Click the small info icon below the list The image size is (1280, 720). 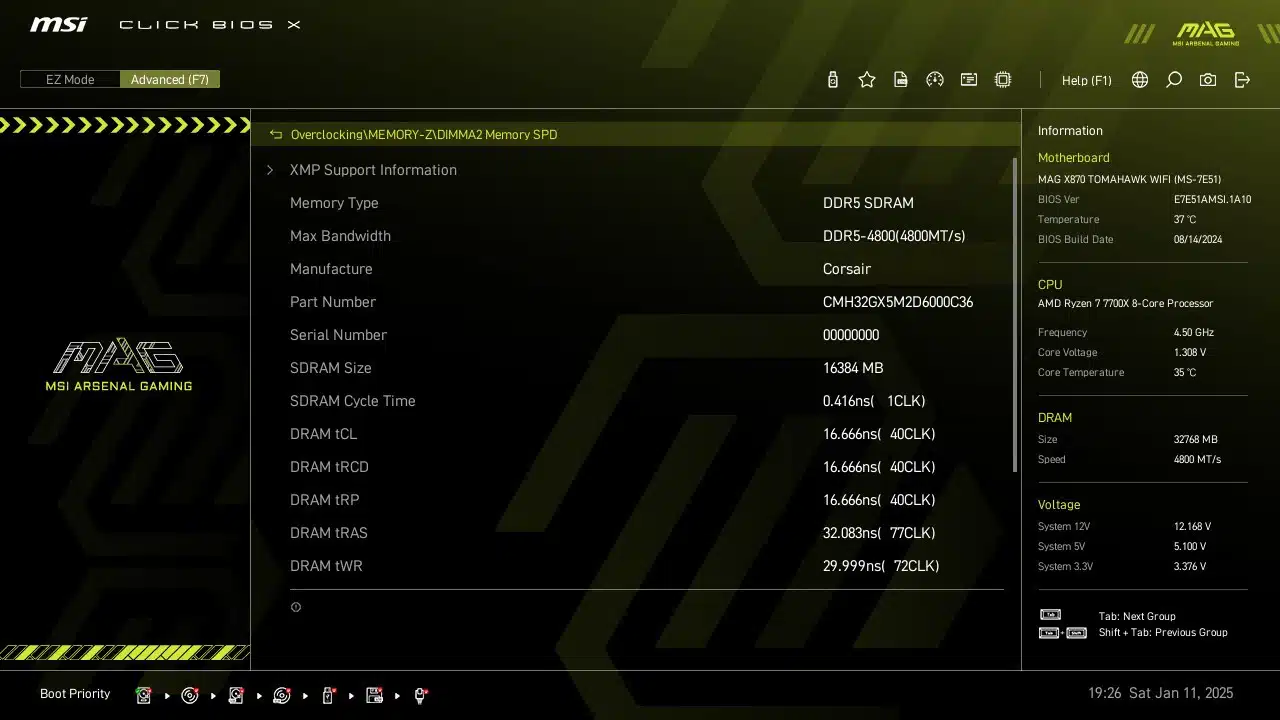296,607
